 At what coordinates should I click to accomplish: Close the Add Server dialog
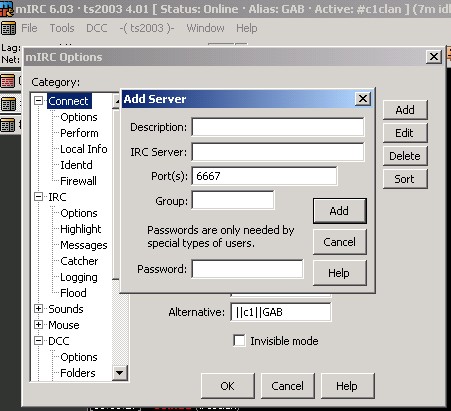363,99
